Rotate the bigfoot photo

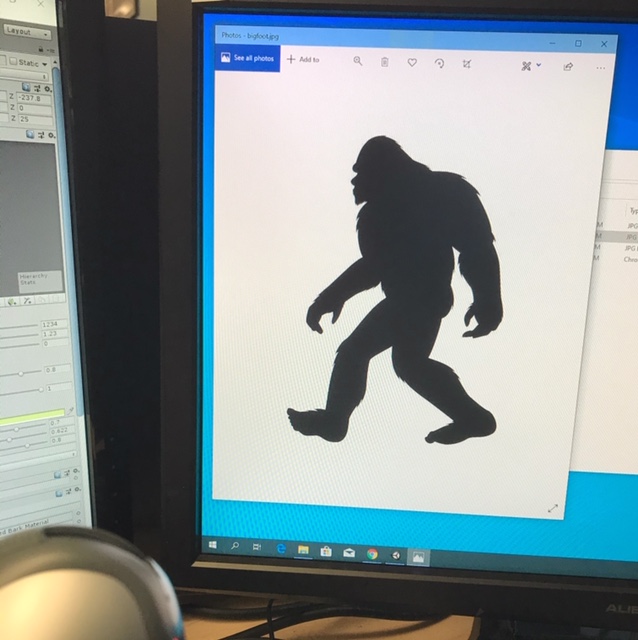pos(439,63)
